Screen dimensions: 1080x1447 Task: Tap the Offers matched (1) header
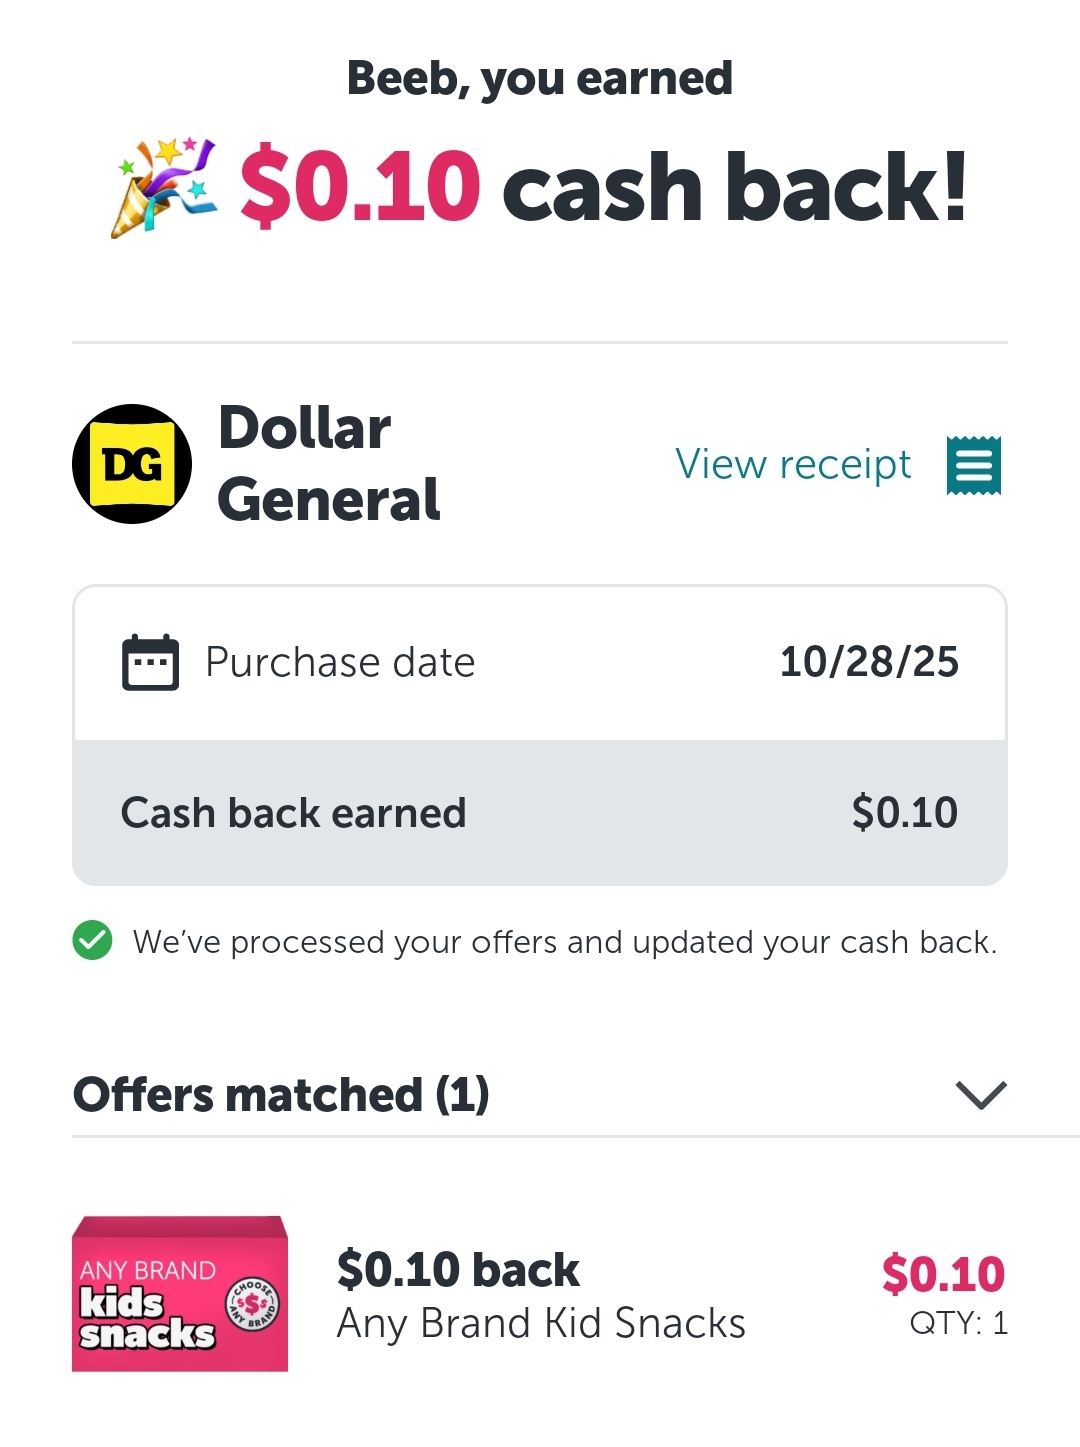pyautogui.click(x=281, y=1095)
